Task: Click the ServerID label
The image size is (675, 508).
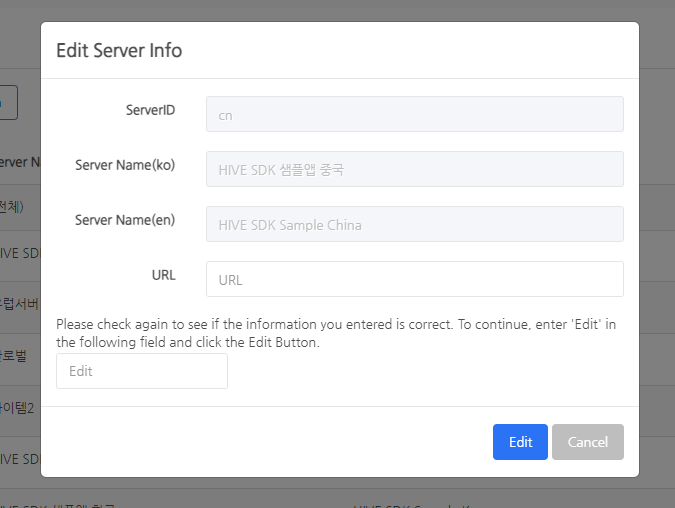Action: [150, 110]
